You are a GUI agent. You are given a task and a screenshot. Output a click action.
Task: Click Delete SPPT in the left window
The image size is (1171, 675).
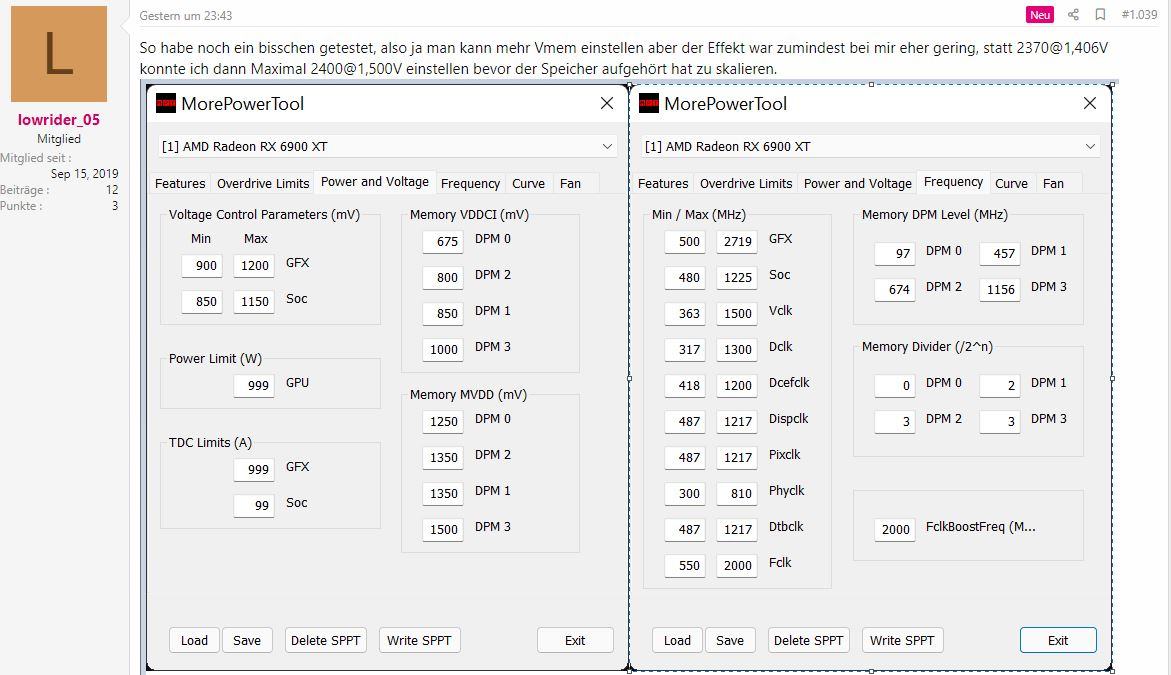[326, 640]
